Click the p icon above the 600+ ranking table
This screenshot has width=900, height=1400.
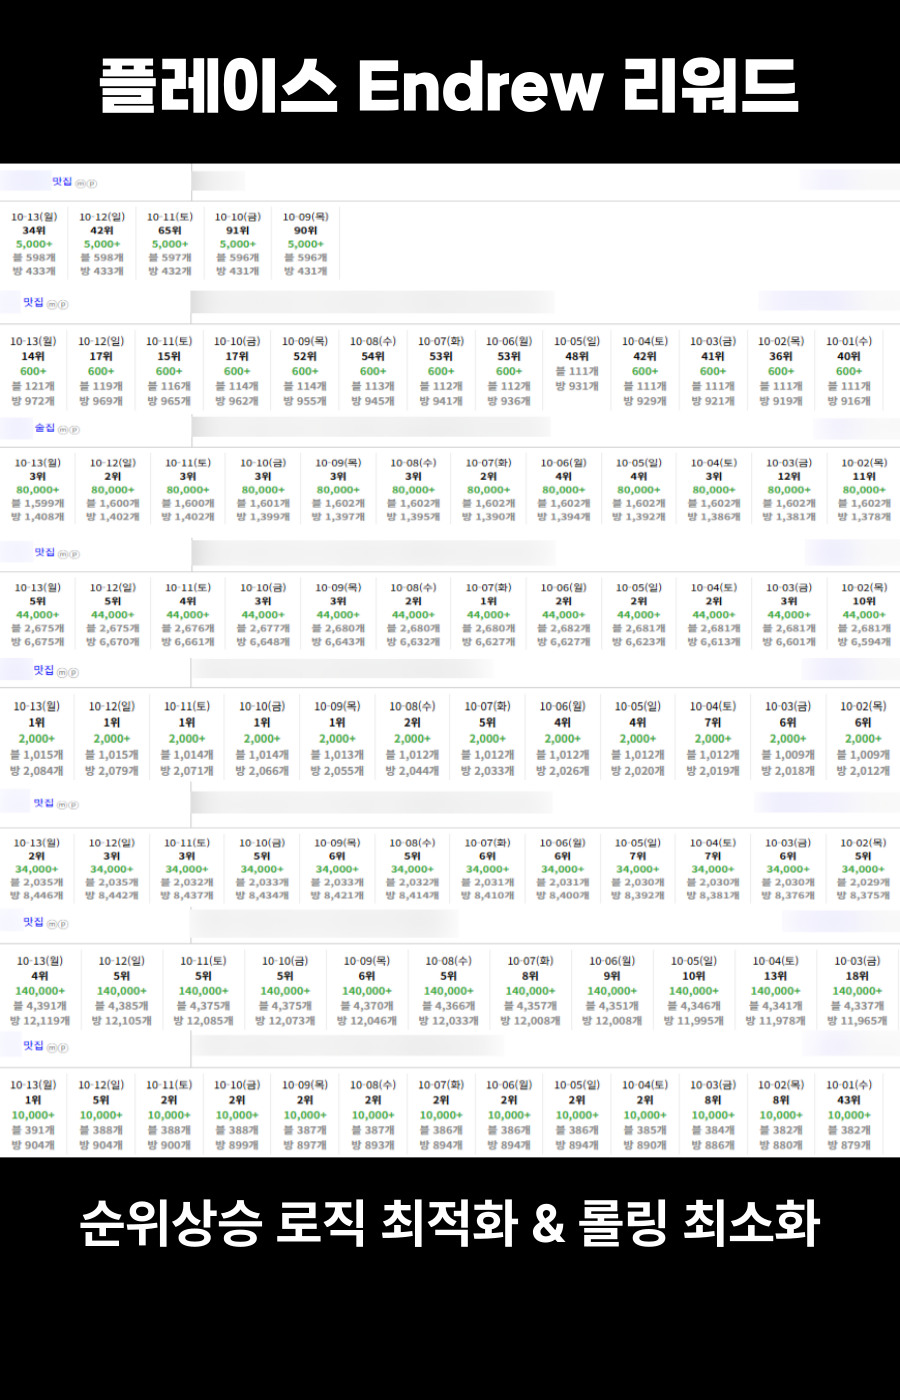(x=63, y=304)
